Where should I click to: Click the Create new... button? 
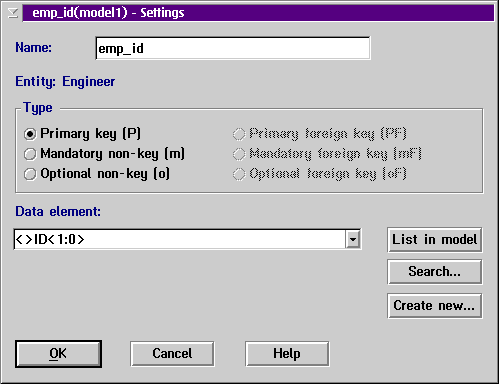pyautogui.click(x=434, y=306)
